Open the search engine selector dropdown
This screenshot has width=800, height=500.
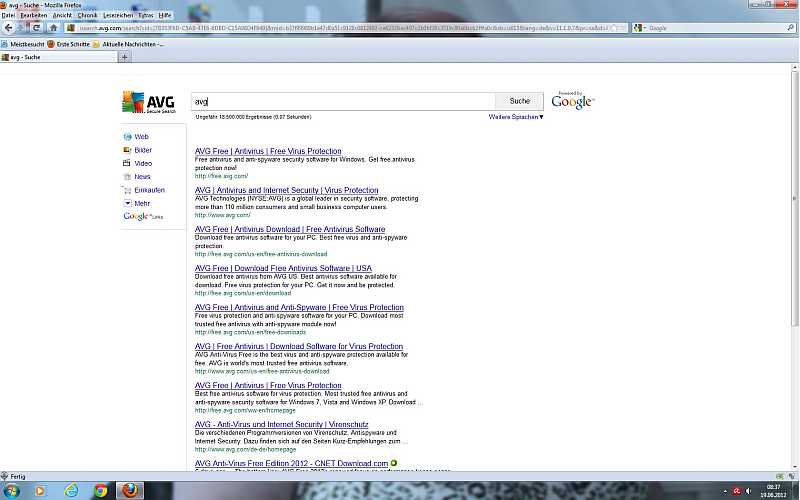(640, 28)
